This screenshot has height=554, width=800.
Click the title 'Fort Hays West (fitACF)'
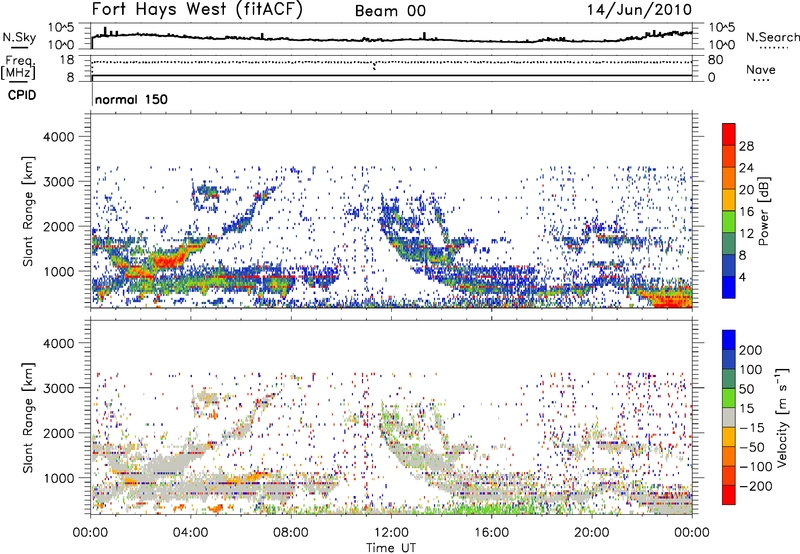[197, 10]
